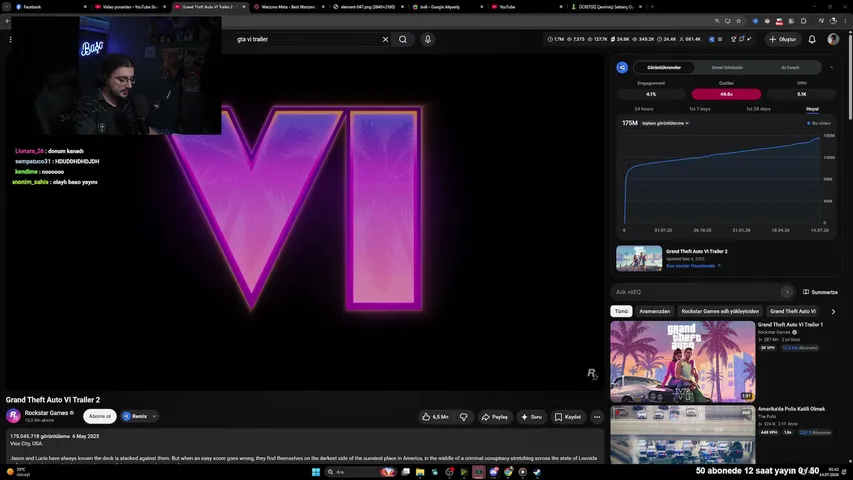Click the Oluştur create button

(x=782, y=39)
